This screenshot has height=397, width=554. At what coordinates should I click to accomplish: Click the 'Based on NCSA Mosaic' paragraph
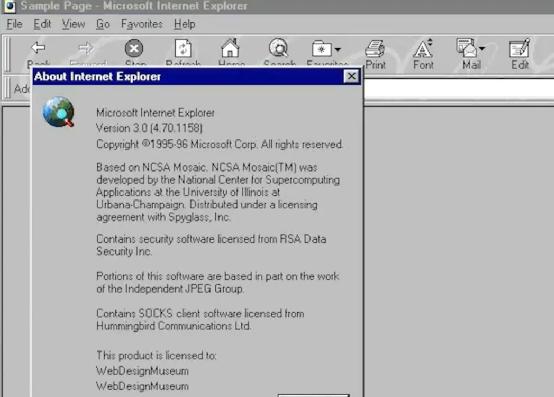pos(218,192)
